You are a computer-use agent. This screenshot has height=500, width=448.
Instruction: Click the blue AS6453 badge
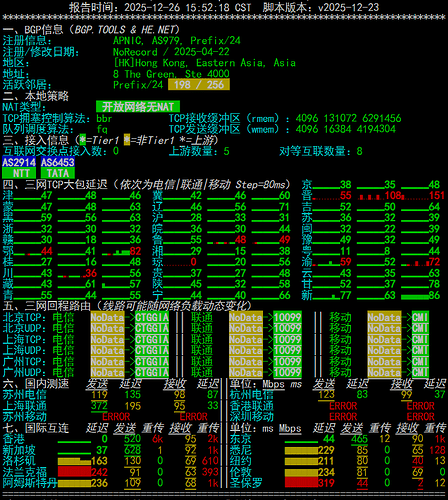(58, 162)
